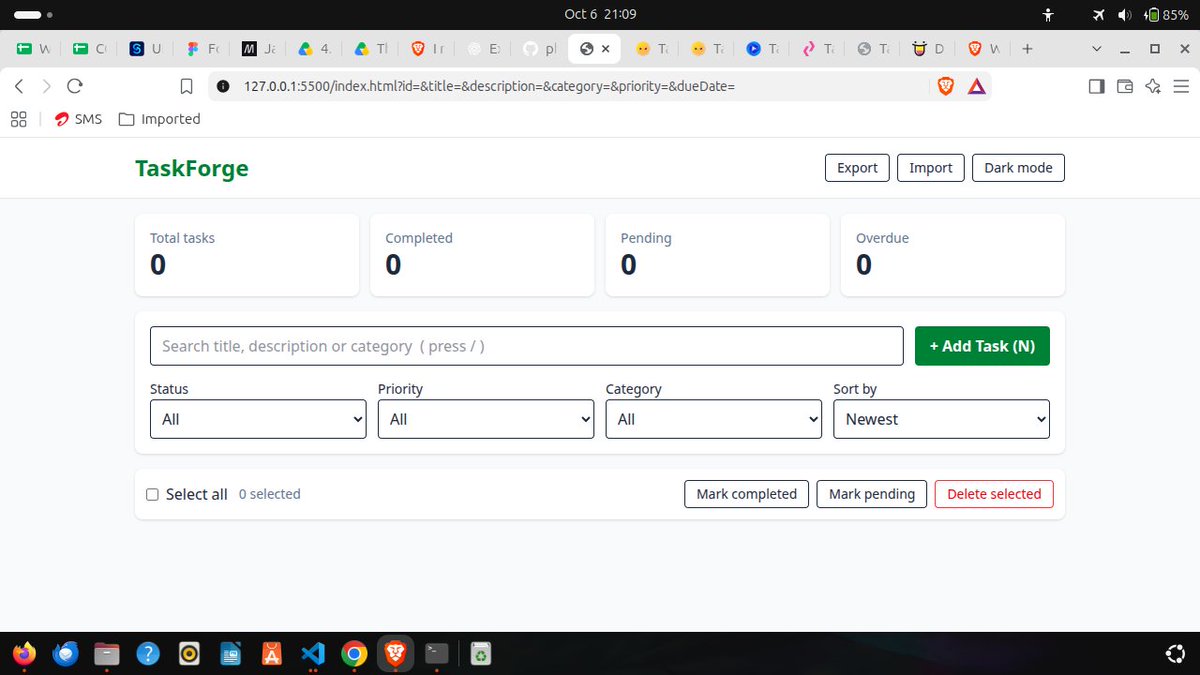Click the Import button
This screenshot has width=1200, height=675.
point(931,168)
